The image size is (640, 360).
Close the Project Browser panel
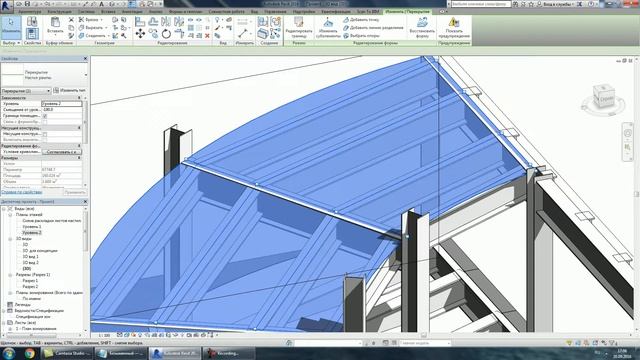pos(85,202)
